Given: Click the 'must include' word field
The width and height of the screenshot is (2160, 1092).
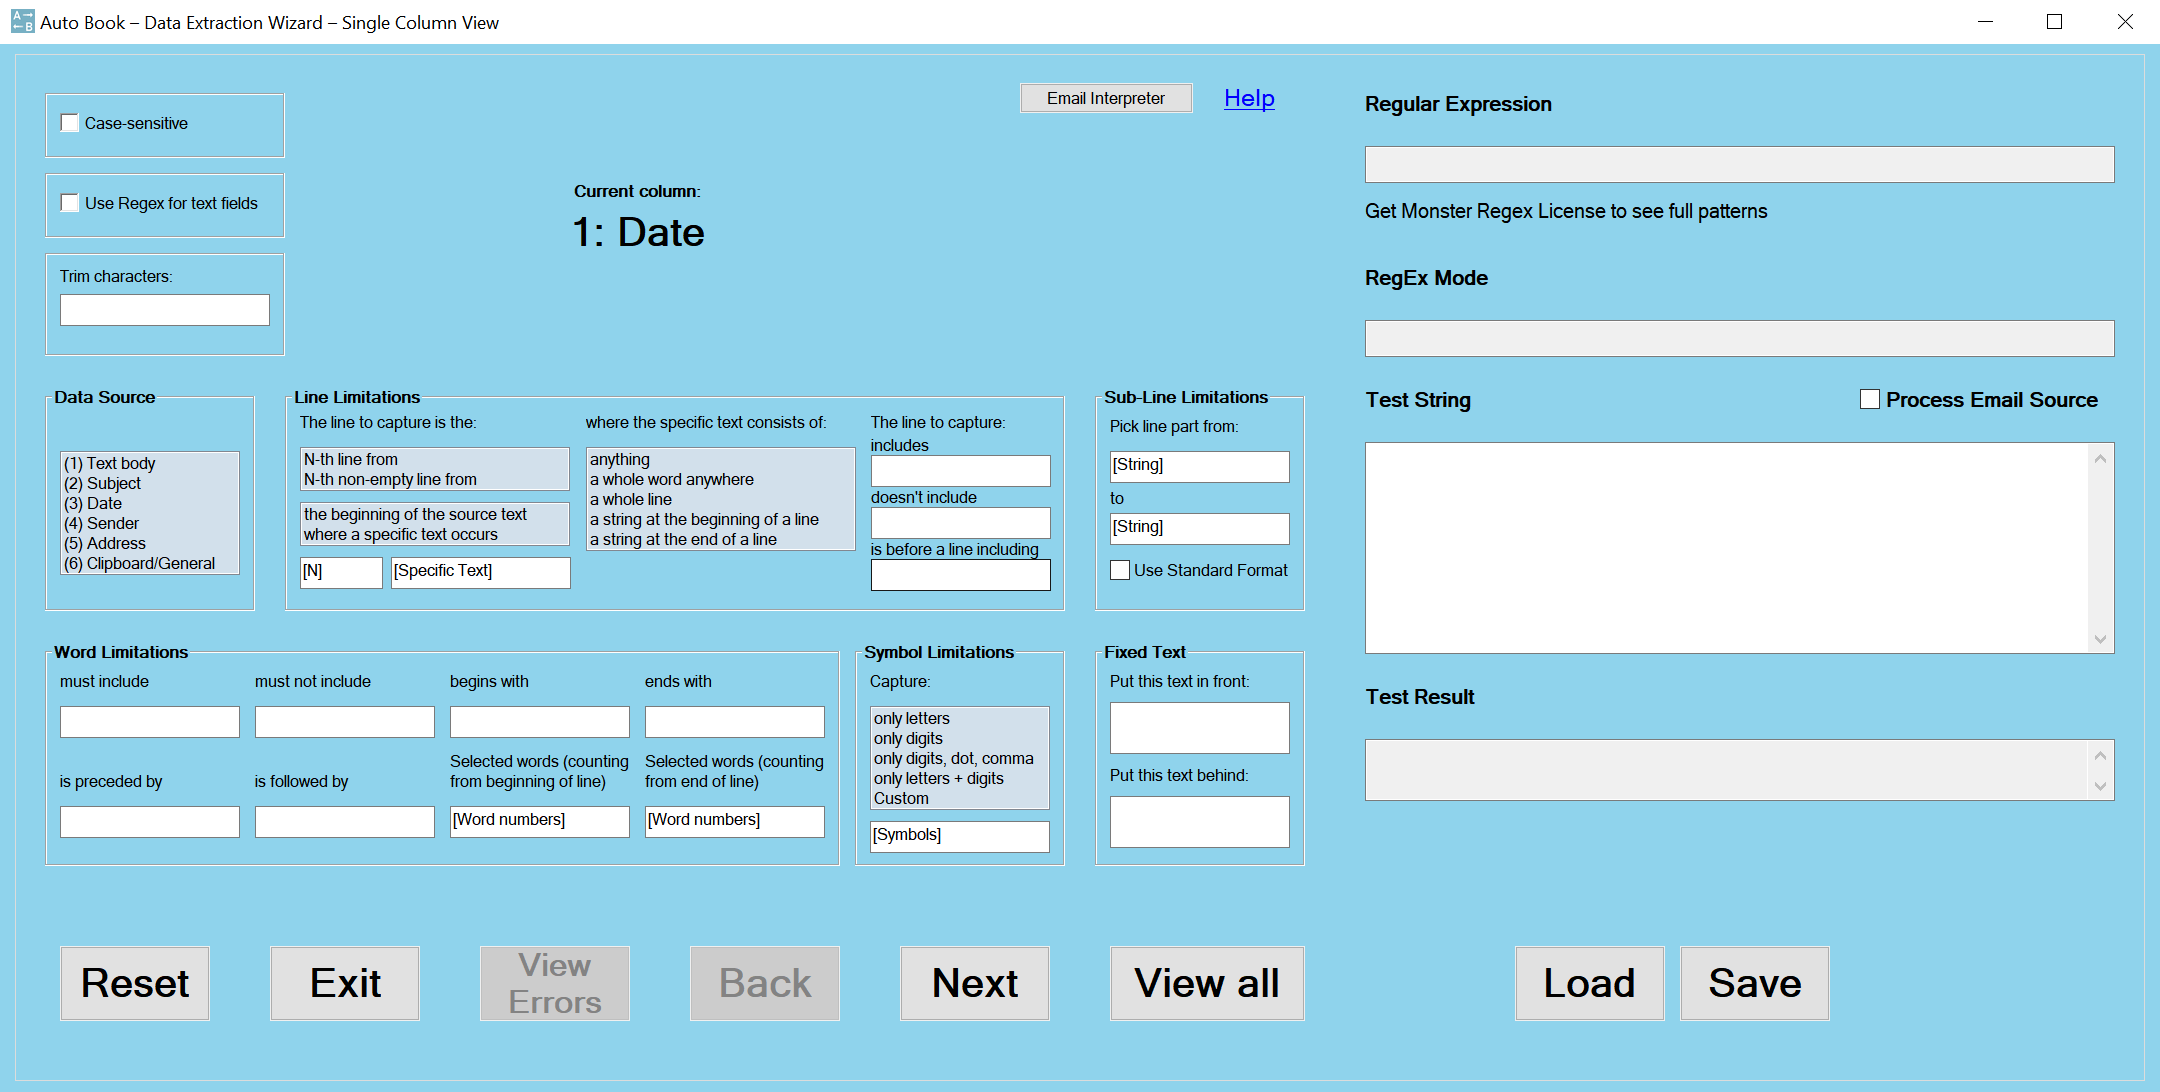Looking at the screenshot, I should [x=149, y=721].
